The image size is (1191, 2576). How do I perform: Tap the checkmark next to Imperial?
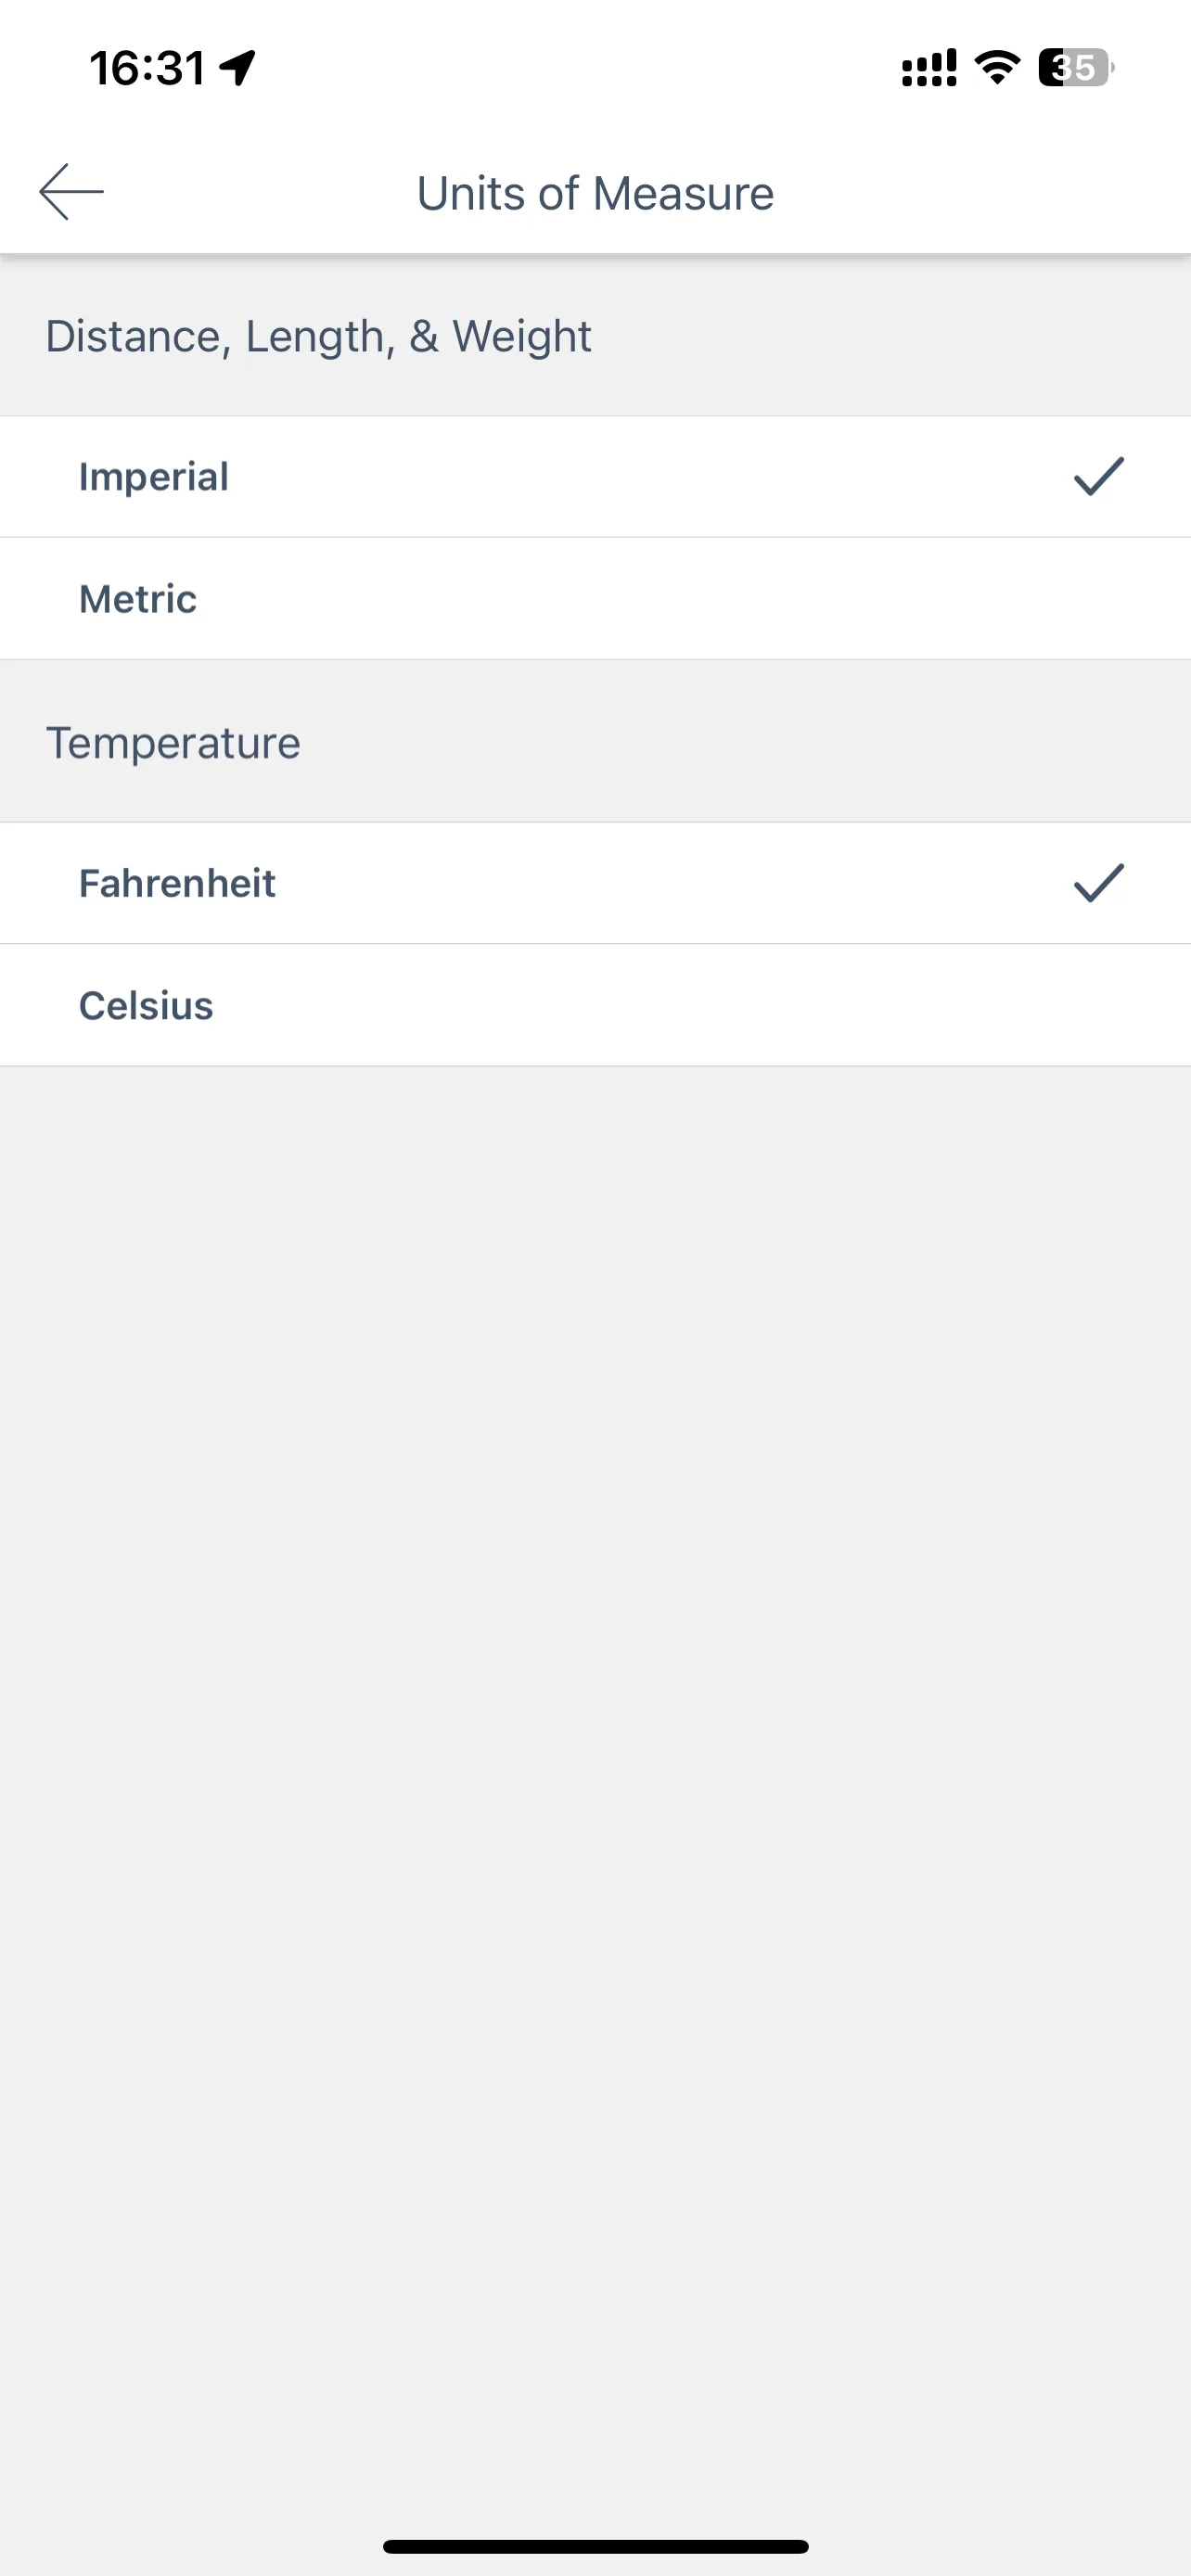click(1098, 476)
